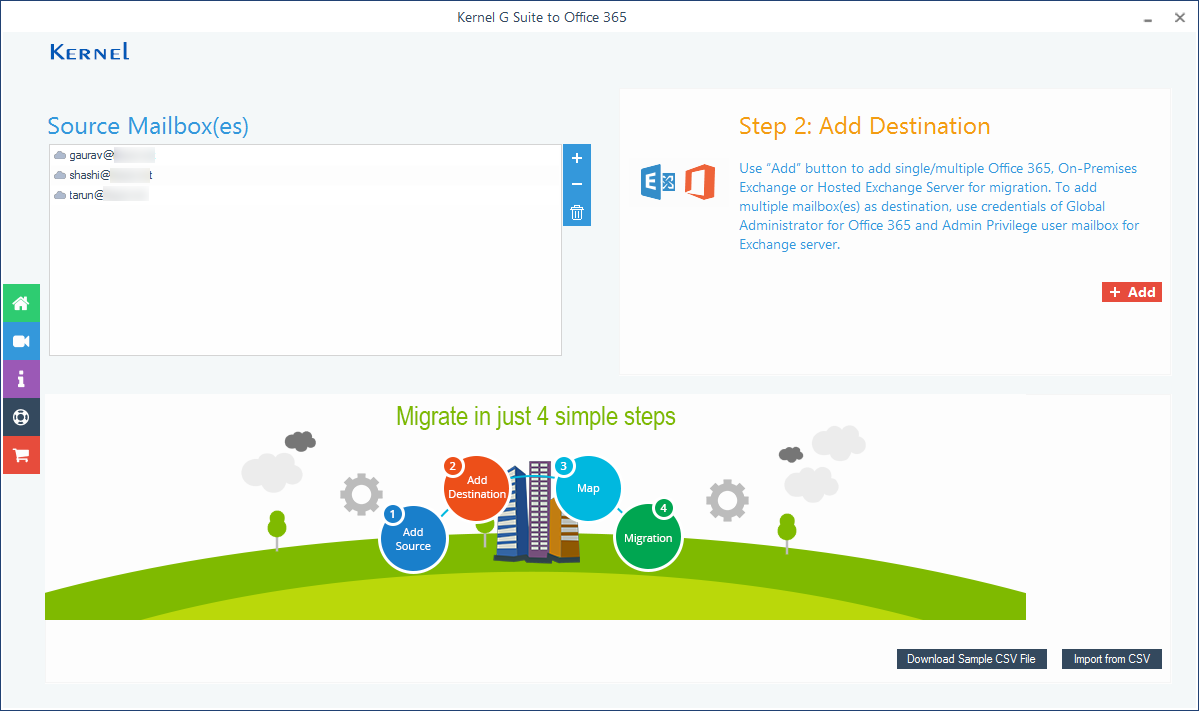Click the Add Source step circle

[413, 539]
